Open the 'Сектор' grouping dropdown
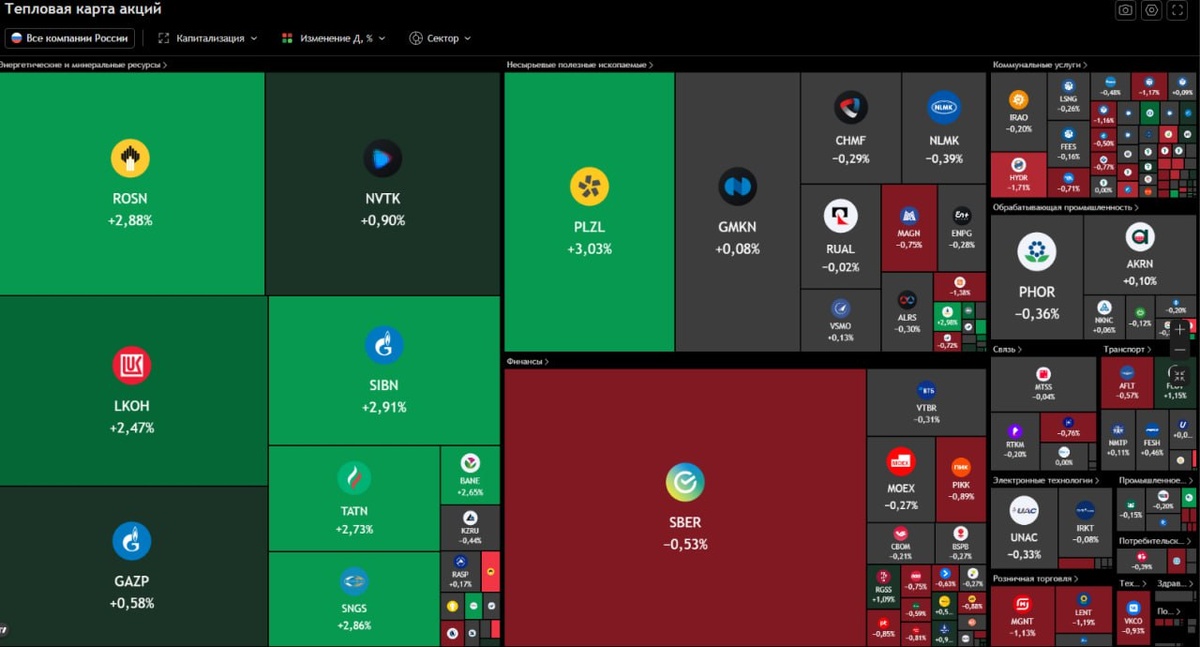The height and width of the screenshot is (647, 1200). pos(440,38)
